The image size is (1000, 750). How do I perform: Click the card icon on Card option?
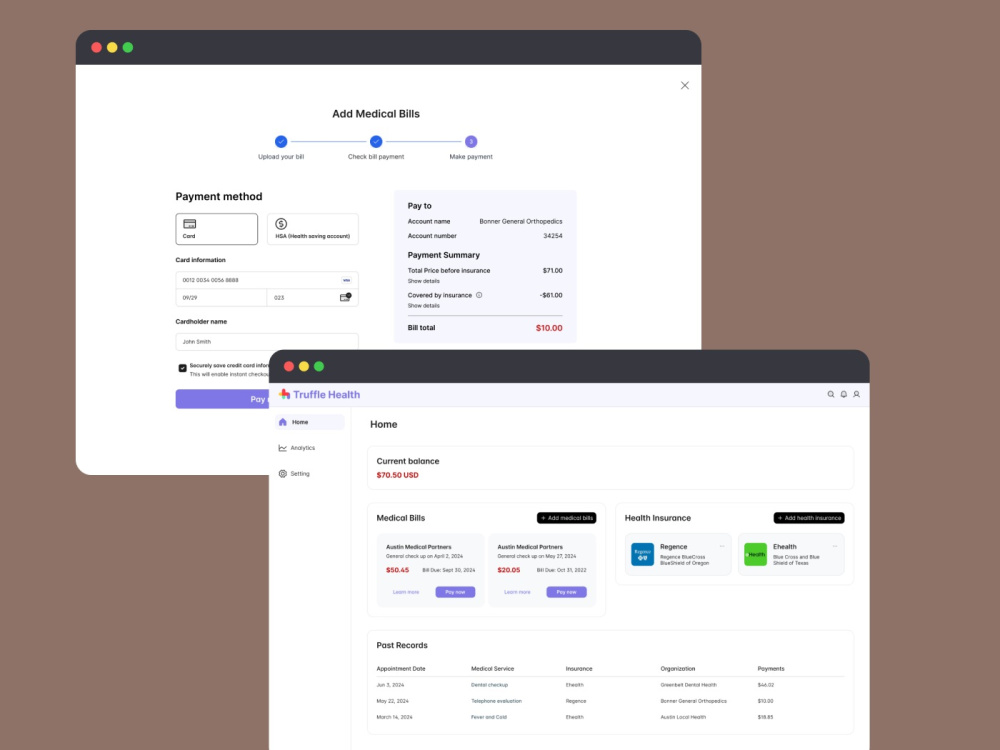point(189,224)
